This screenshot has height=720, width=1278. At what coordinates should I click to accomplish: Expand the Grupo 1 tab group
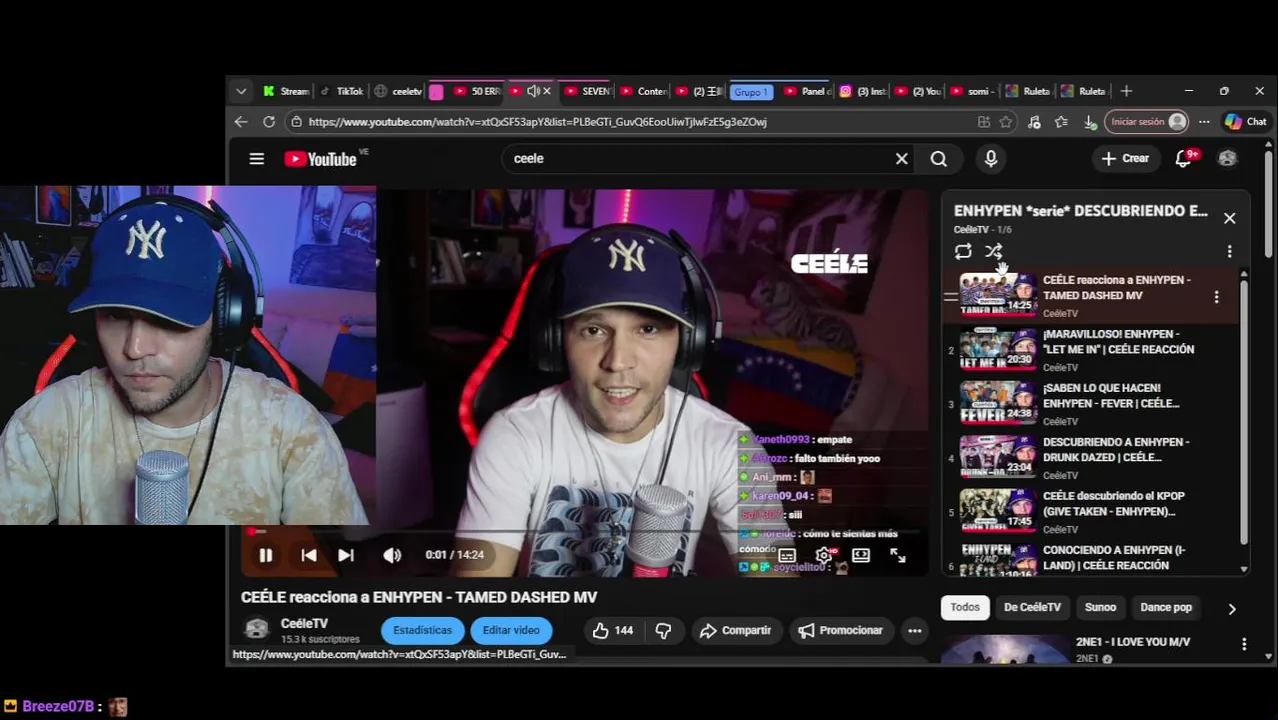[x=750, y=92]
